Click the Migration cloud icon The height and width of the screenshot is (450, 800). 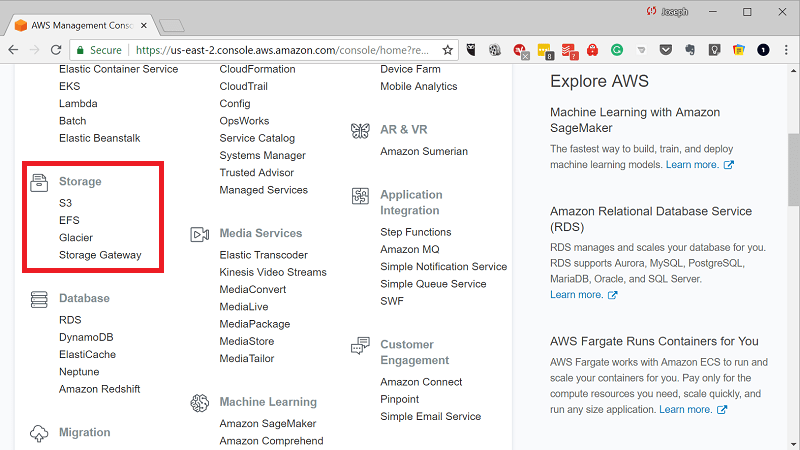(39, 433)
